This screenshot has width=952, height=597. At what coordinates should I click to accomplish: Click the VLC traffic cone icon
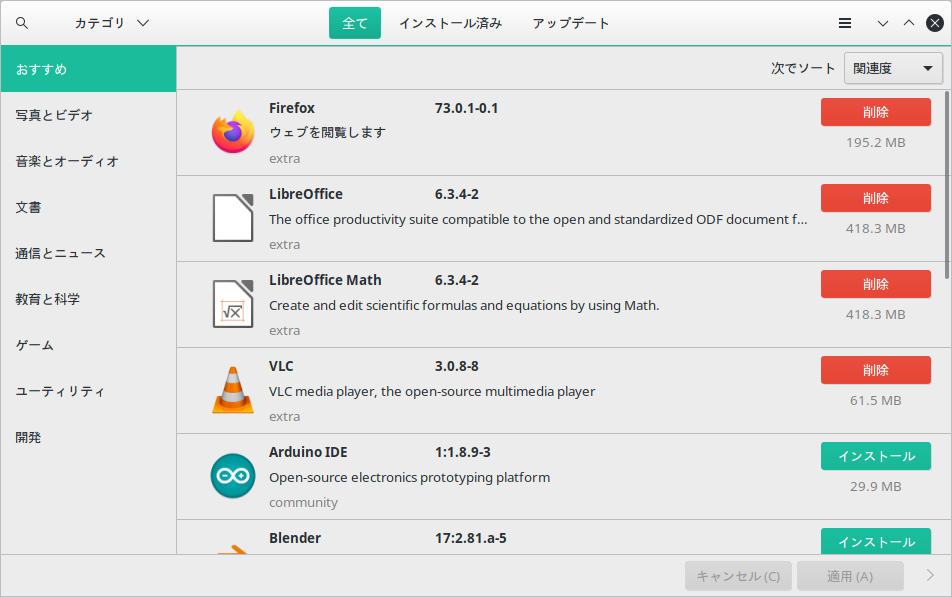tap(233, 391)
